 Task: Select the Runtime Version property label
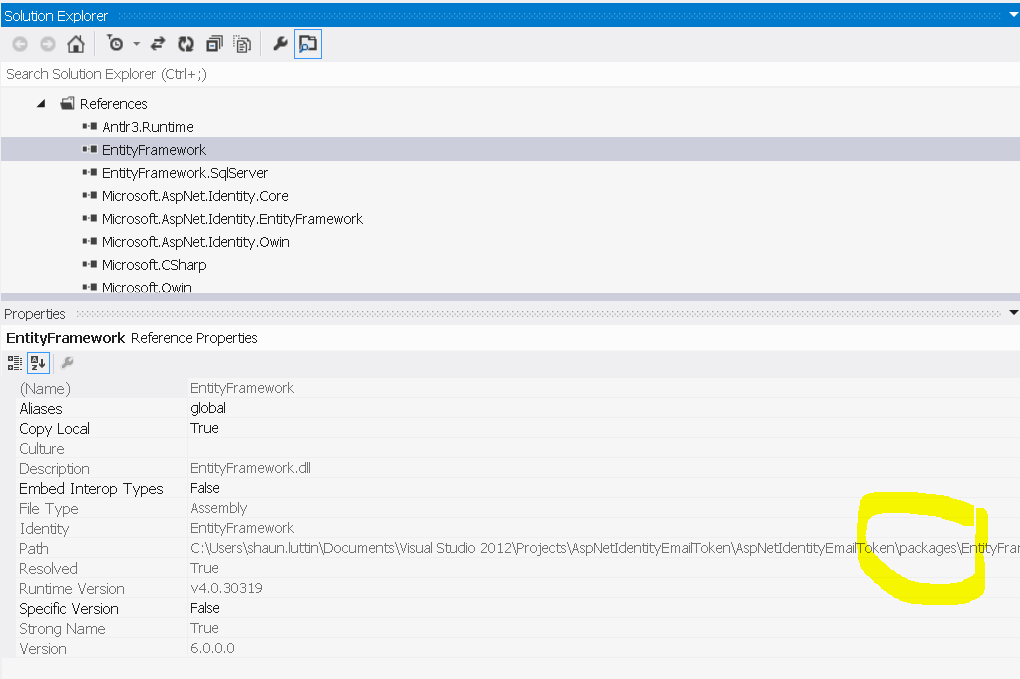pos(72,589)
